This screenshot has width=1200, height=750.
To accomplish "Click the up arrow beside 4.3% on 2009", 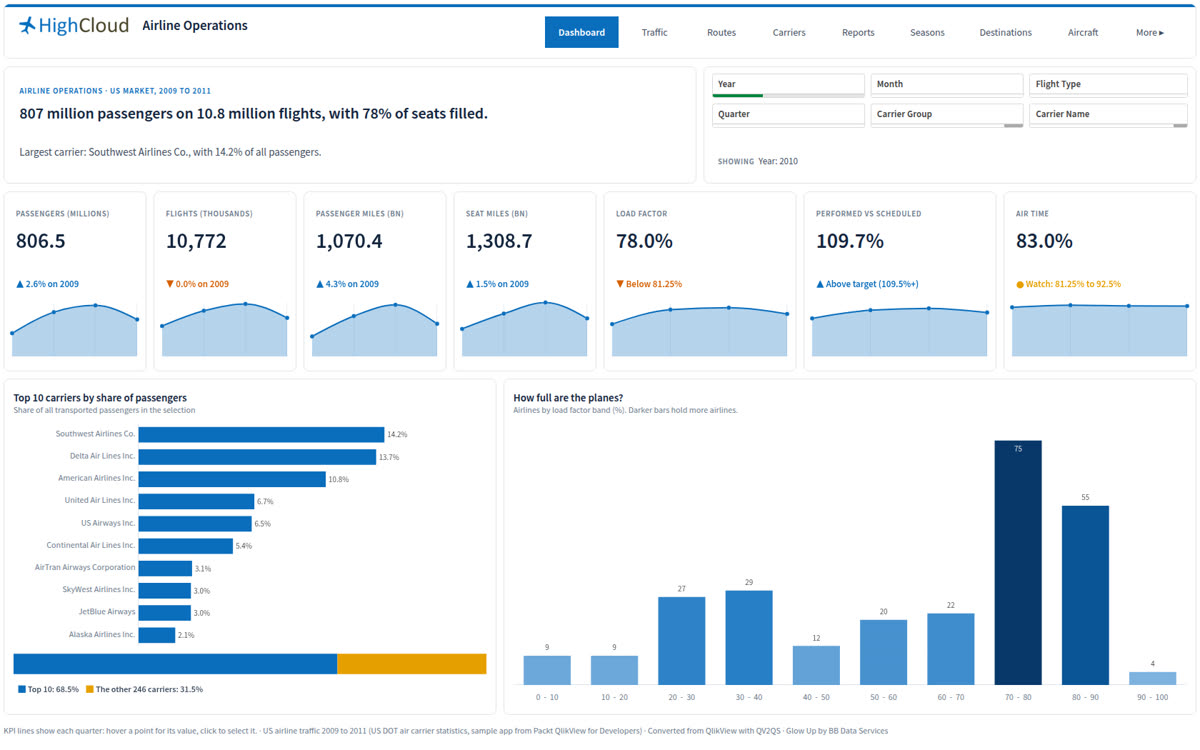I will 320,284.
